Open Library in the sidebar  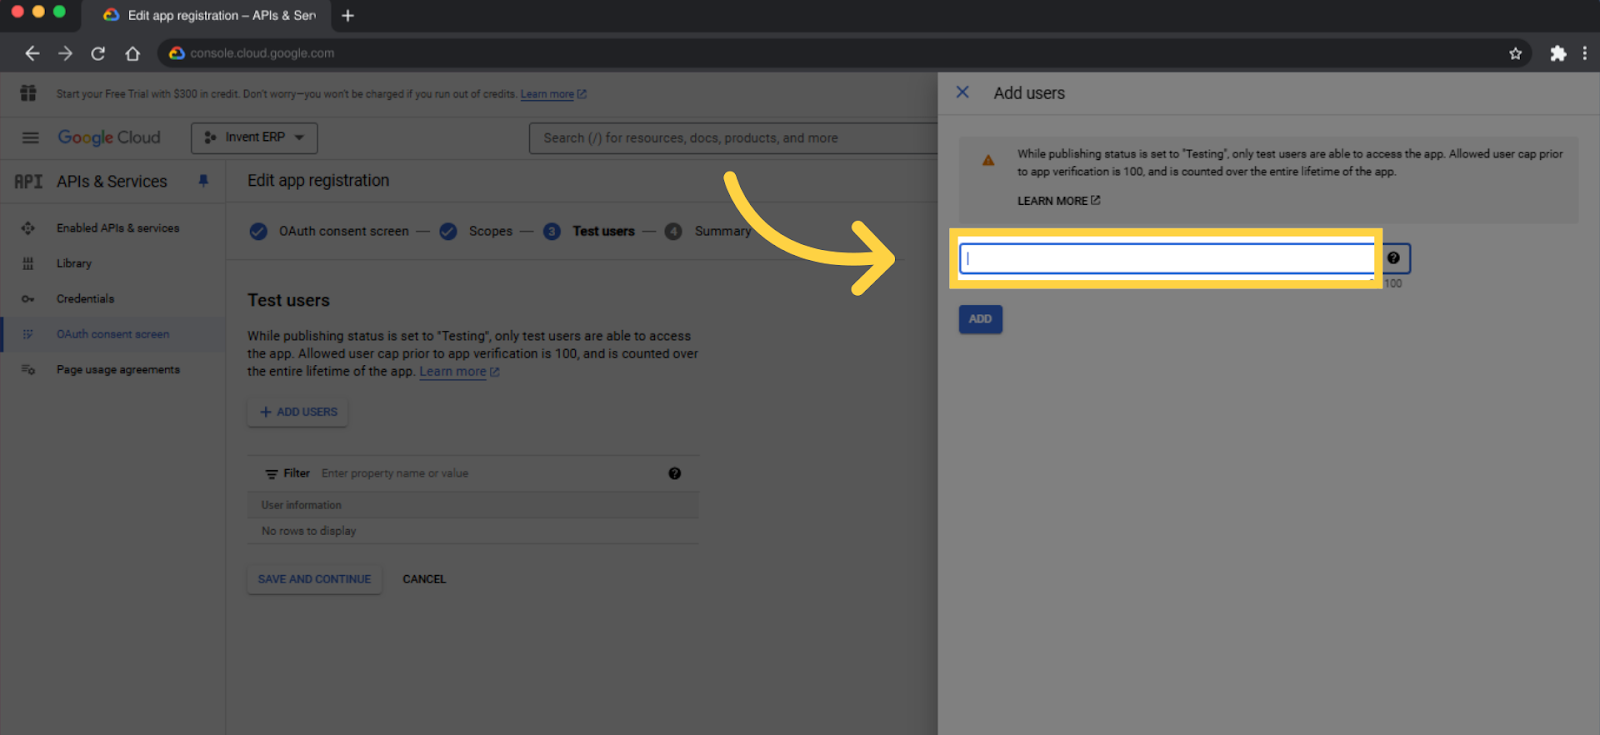tap(74, 263)
